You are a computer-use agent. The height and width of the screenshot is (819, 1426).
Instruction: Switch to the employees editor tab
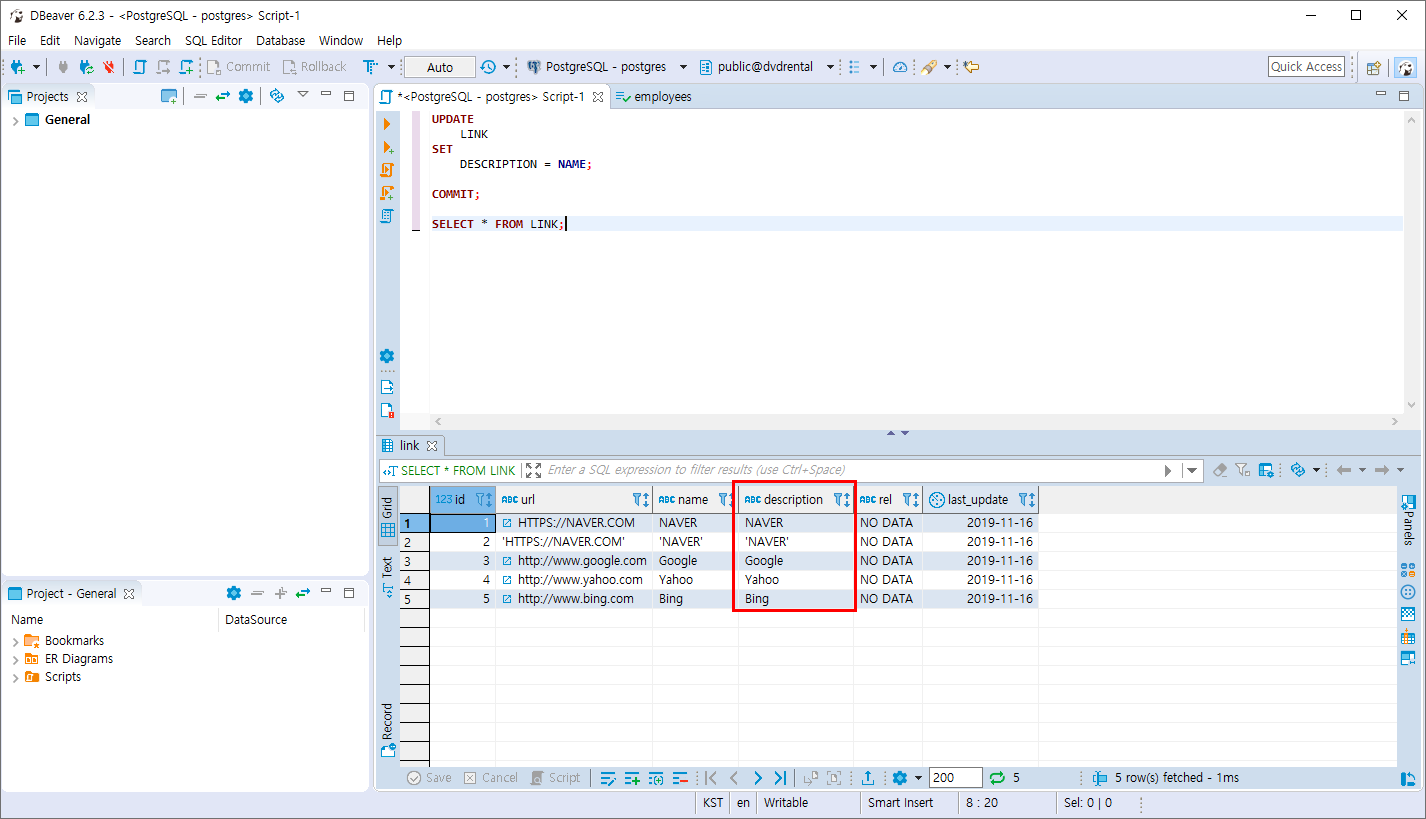click(x=653, y=97)
